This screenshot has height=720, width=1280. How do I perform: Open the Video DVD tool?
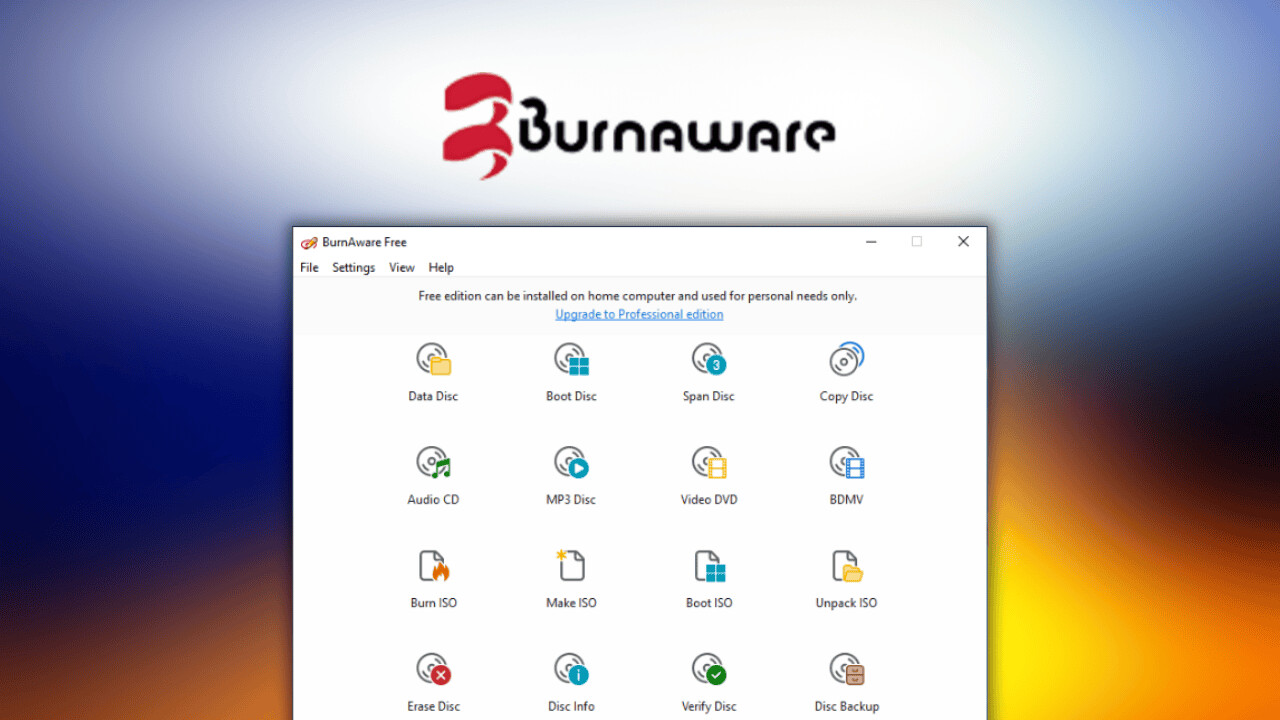pos(708,464)
